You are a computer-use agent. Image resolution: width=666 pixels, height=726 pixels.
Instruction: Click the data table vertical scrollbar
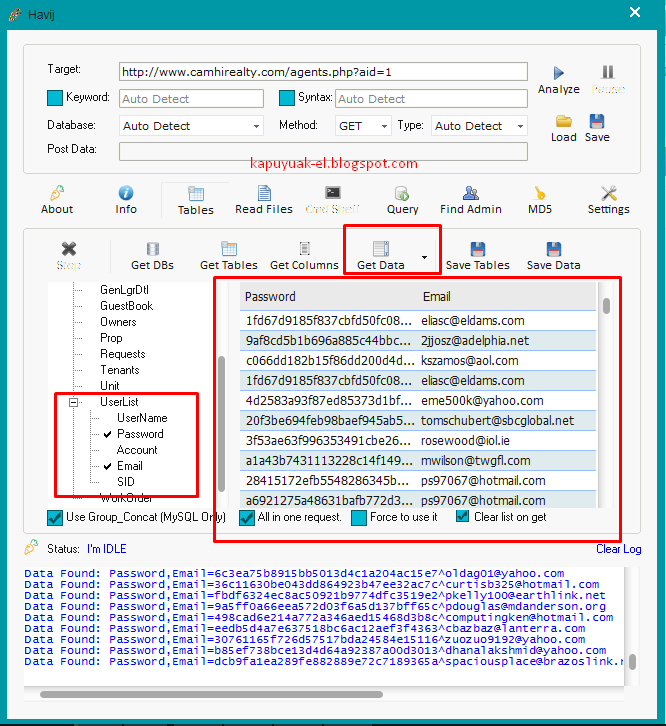click(x=606, y=306)
